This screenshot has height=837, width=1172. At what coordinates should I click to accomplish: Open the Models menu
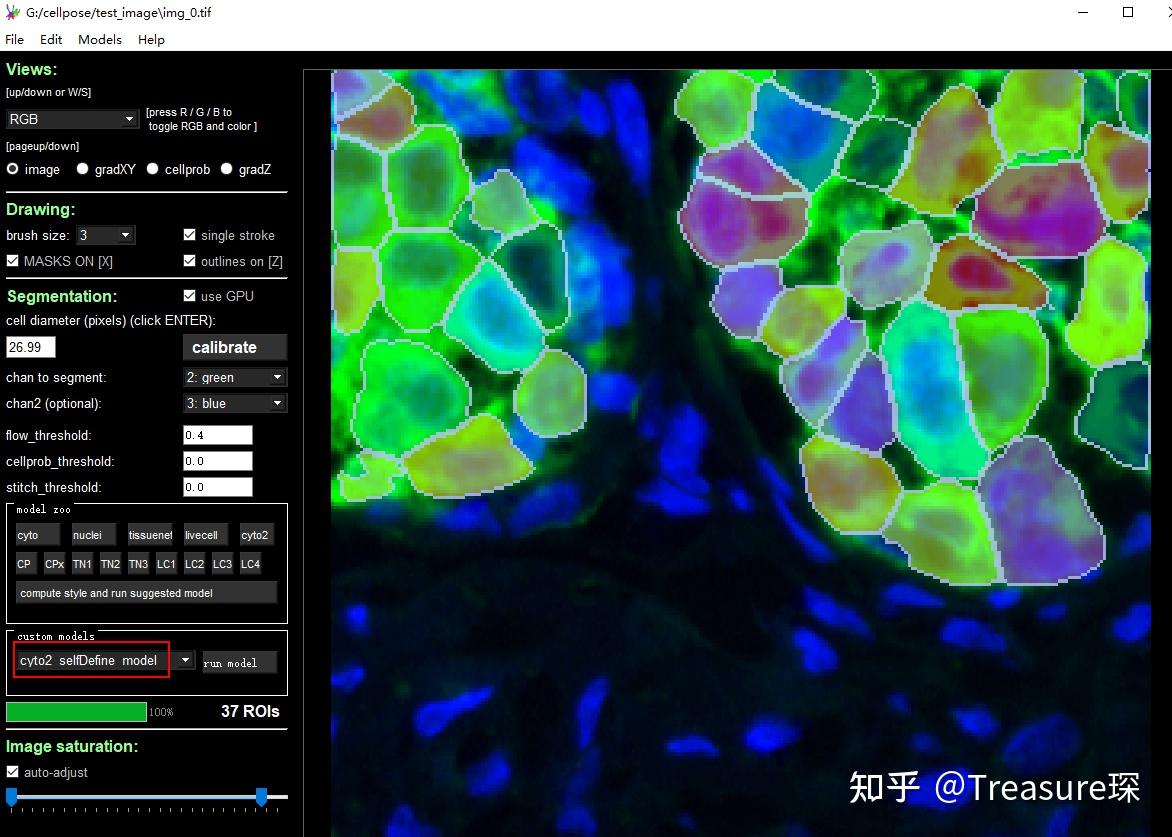click(99, 39)
